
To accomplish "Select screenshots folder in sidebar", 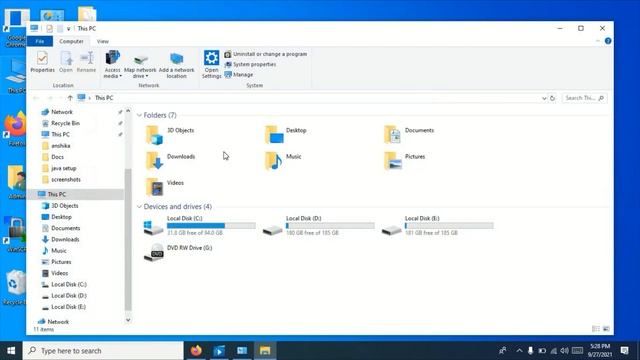I will [x=66, y=180].
